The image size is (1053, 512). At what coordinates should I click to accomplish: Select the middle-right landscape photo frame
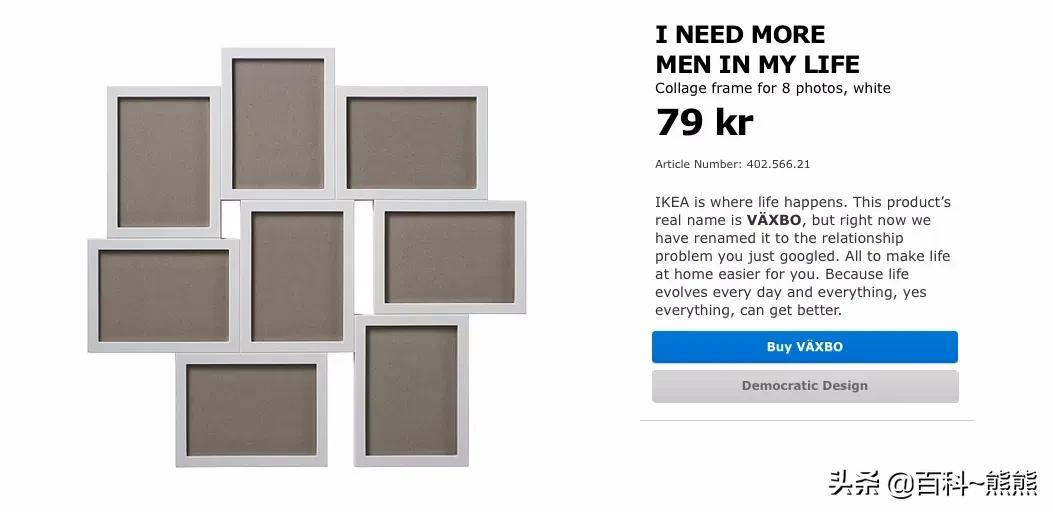pos(450,257)
